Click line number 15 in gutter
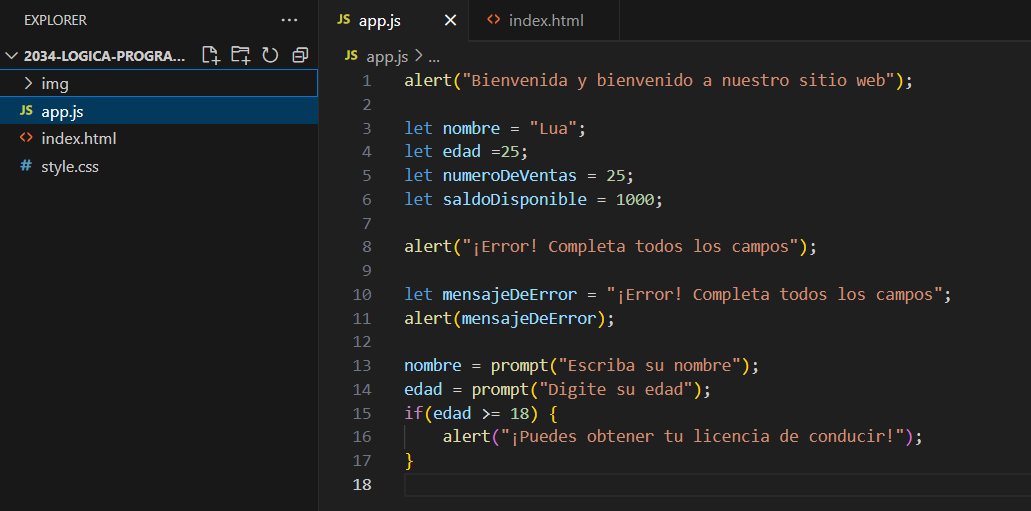This screenshot has width=1031, height=511. (x=362, y=413)
